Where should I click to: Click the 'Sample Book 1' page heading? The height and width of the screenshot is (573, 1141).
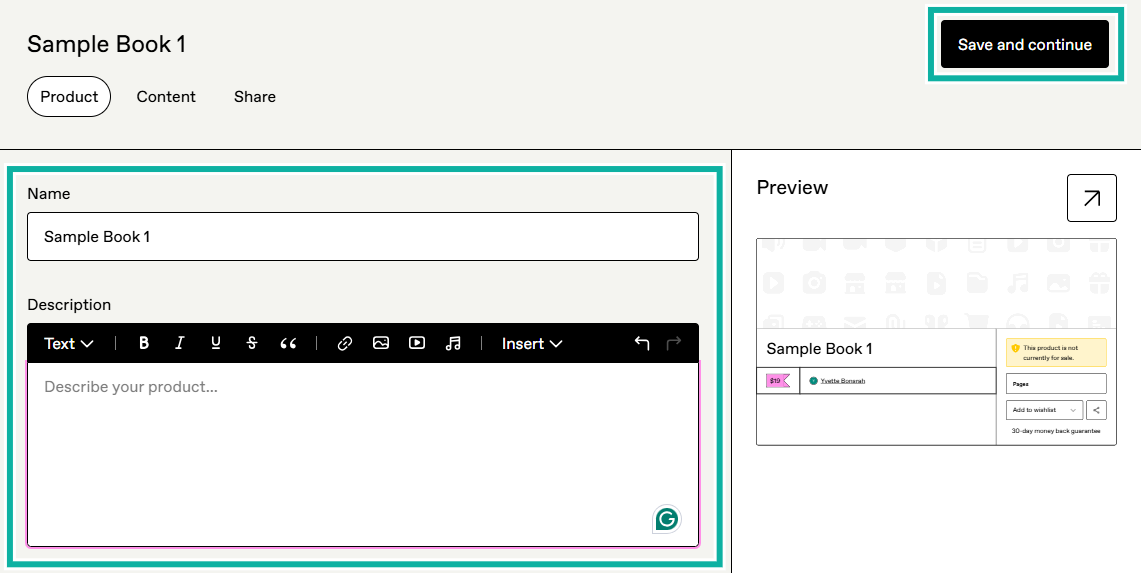click(x=106, y=44)
